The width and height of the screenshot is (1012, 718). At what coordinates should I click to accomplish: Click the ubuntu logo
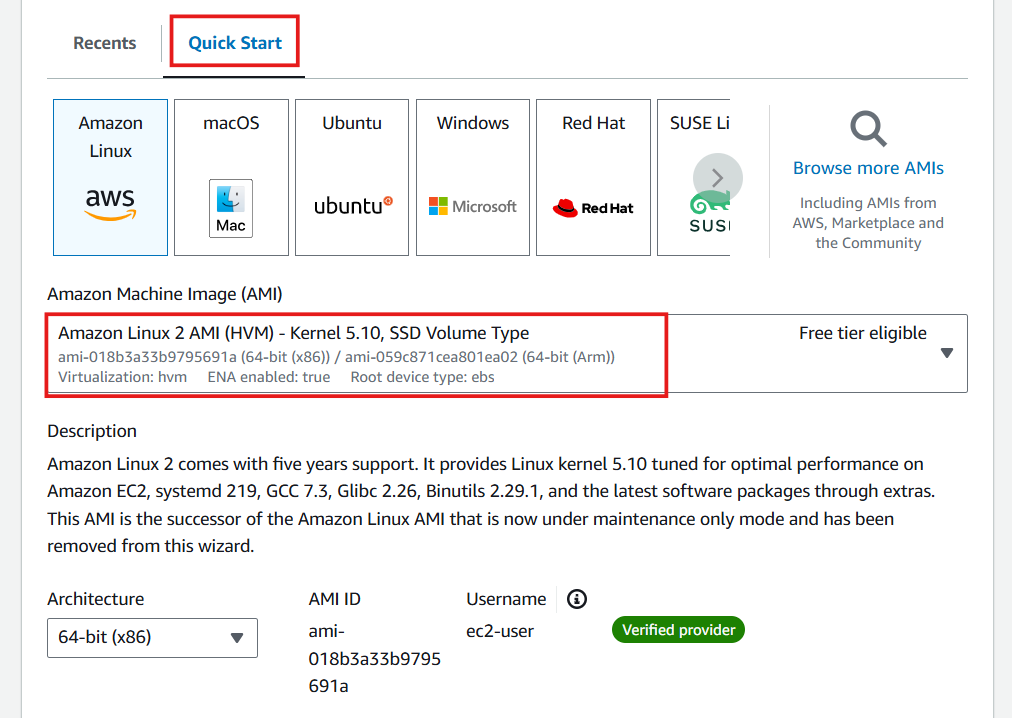(x=353, y=206)
